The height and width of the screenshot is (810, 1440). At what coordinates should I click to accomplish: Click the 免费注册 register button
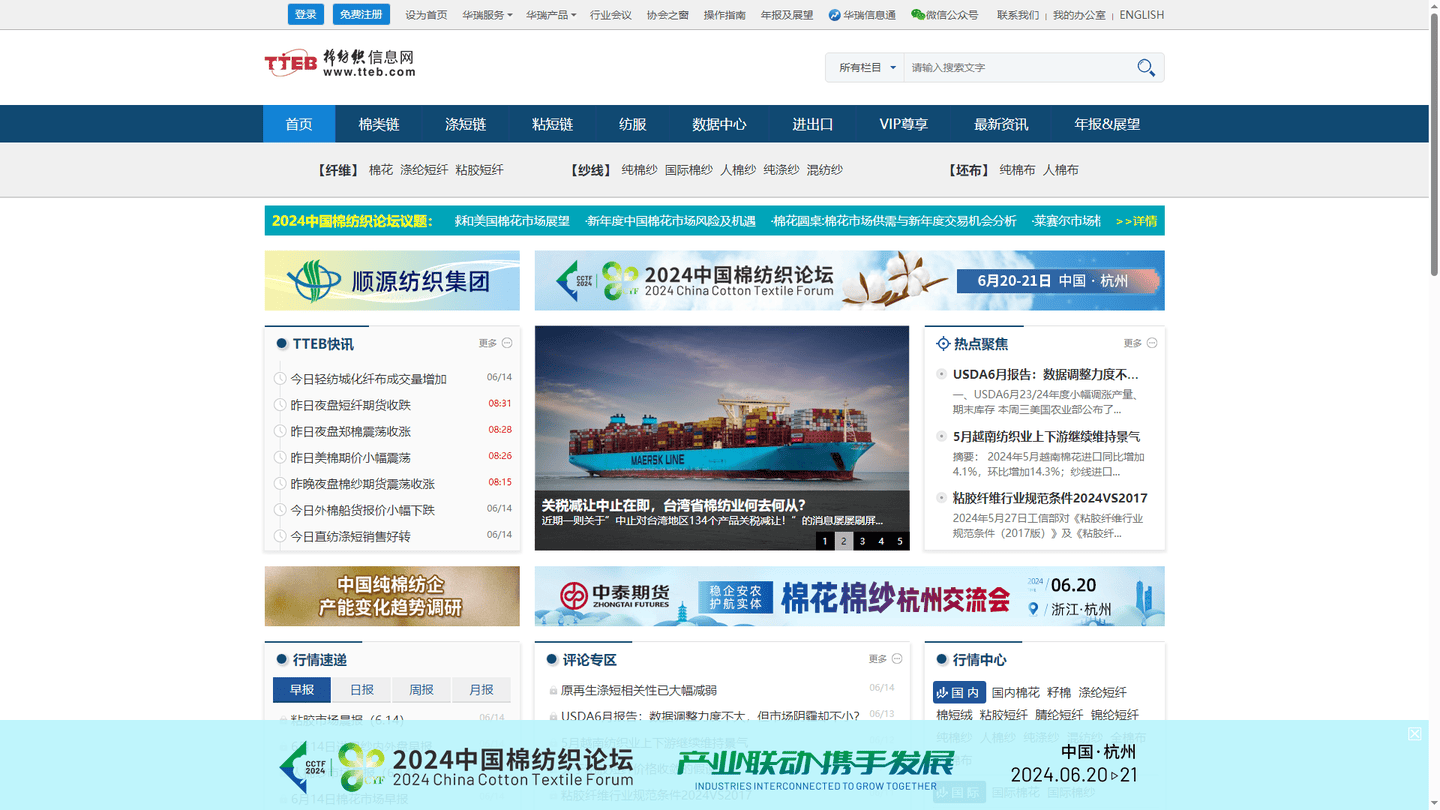tap(361, 14)
